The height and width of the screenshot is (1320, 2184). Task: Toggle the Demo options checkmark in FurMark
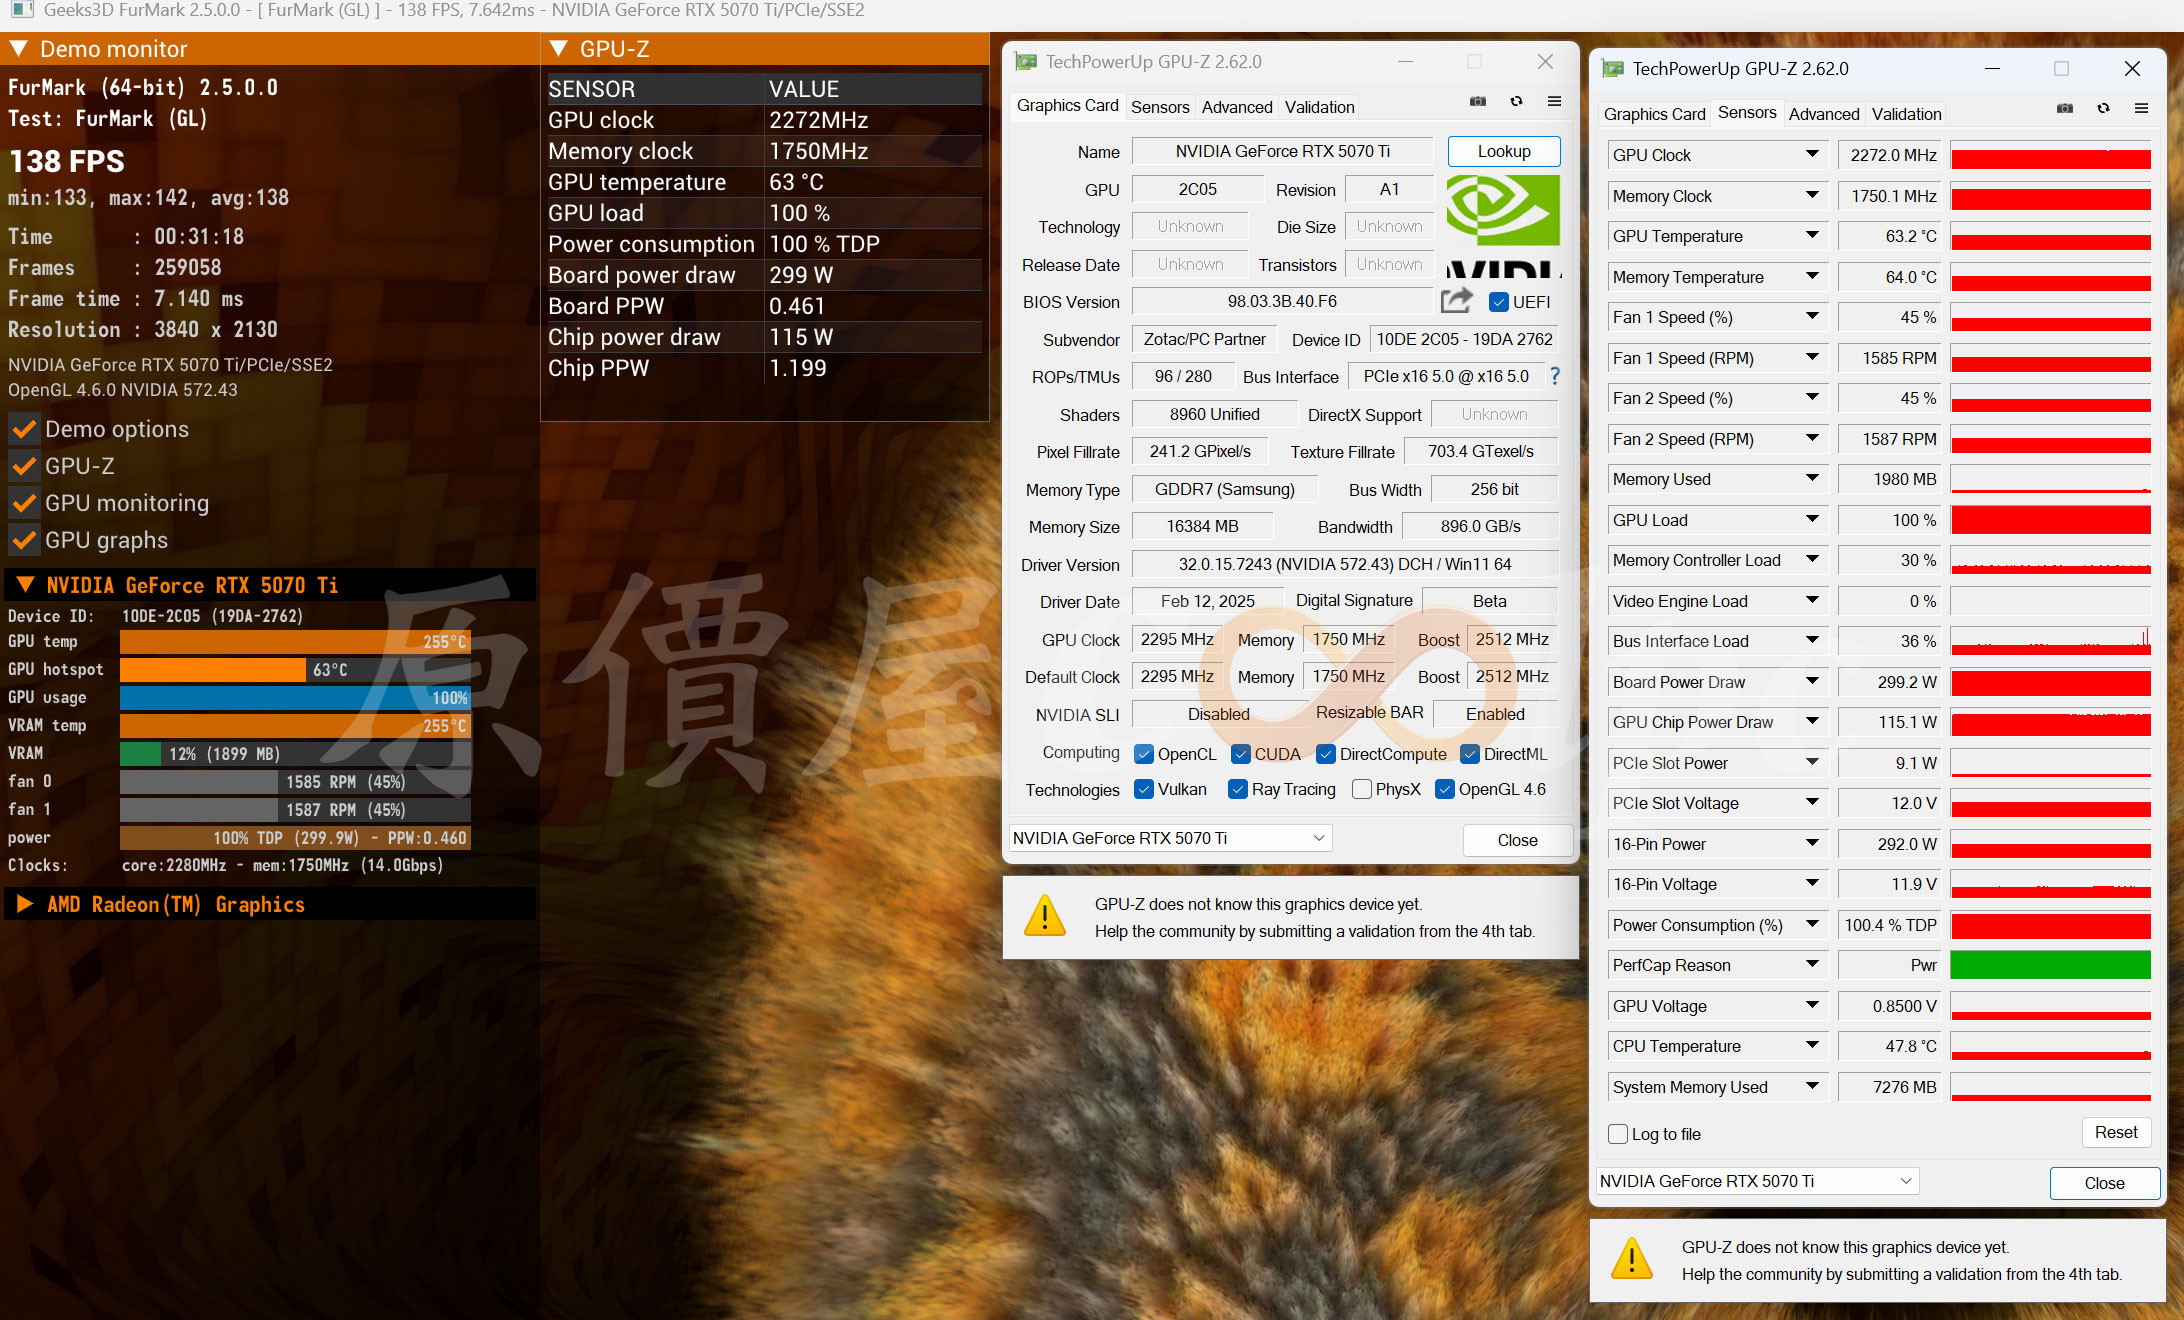point(25,429)
